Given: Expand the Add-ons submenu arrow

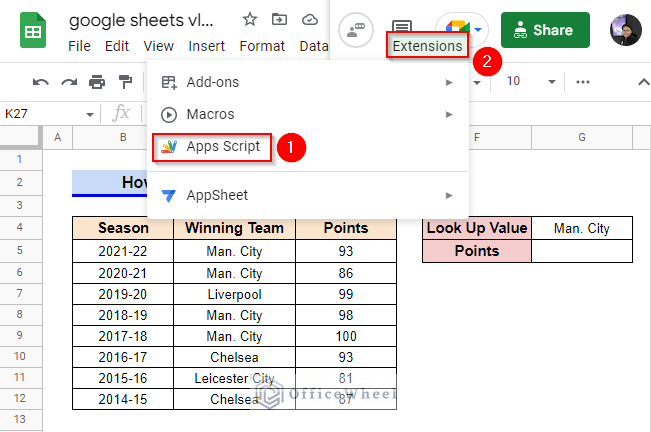Looking at the screenshot, I should (449, 82).
